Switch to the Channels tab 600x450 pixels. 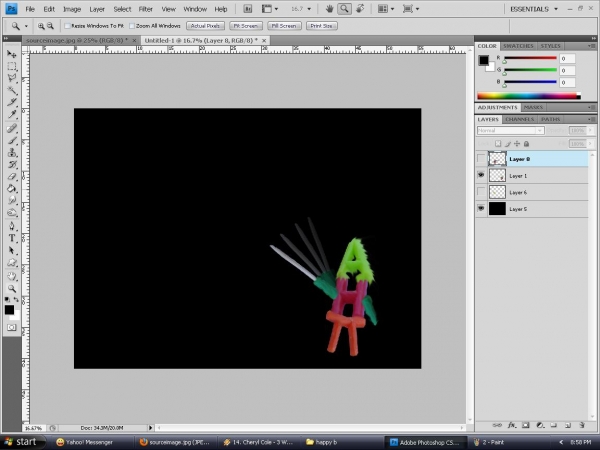(x=519, y=119)
